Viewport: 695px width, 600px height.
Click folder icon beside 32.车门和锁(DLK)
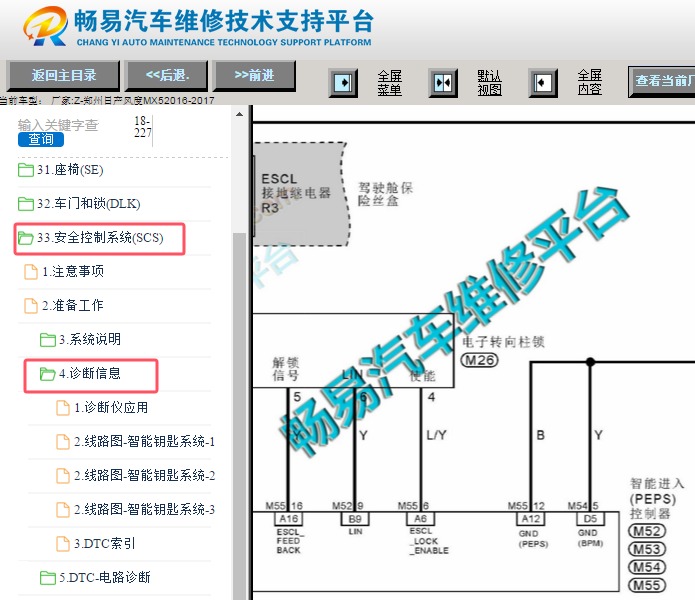point(26,204)
